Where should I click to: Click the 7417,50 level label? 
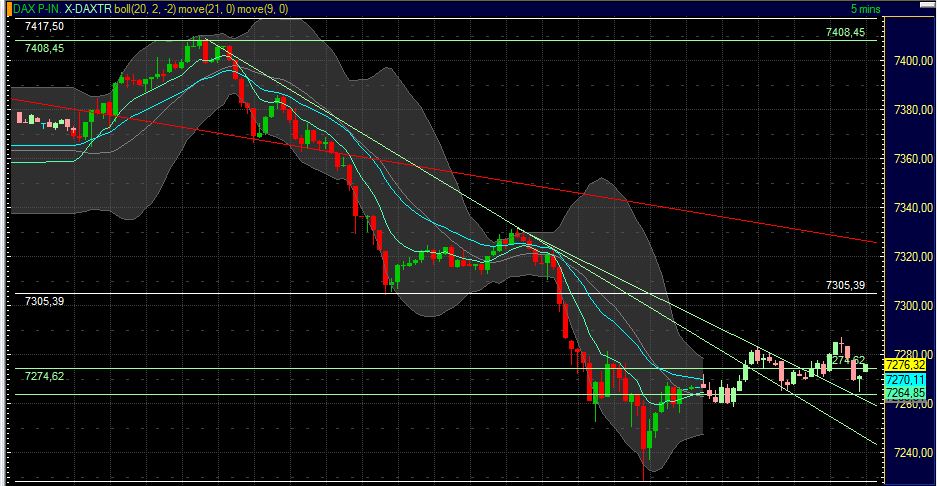point(44,26)
